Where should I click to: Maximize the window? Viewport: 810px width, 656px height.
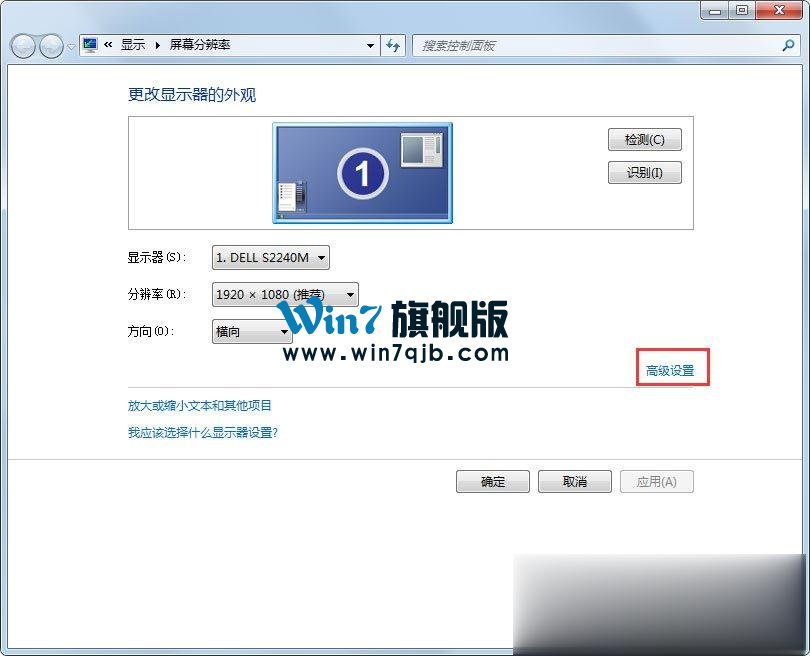pos(742,10)
